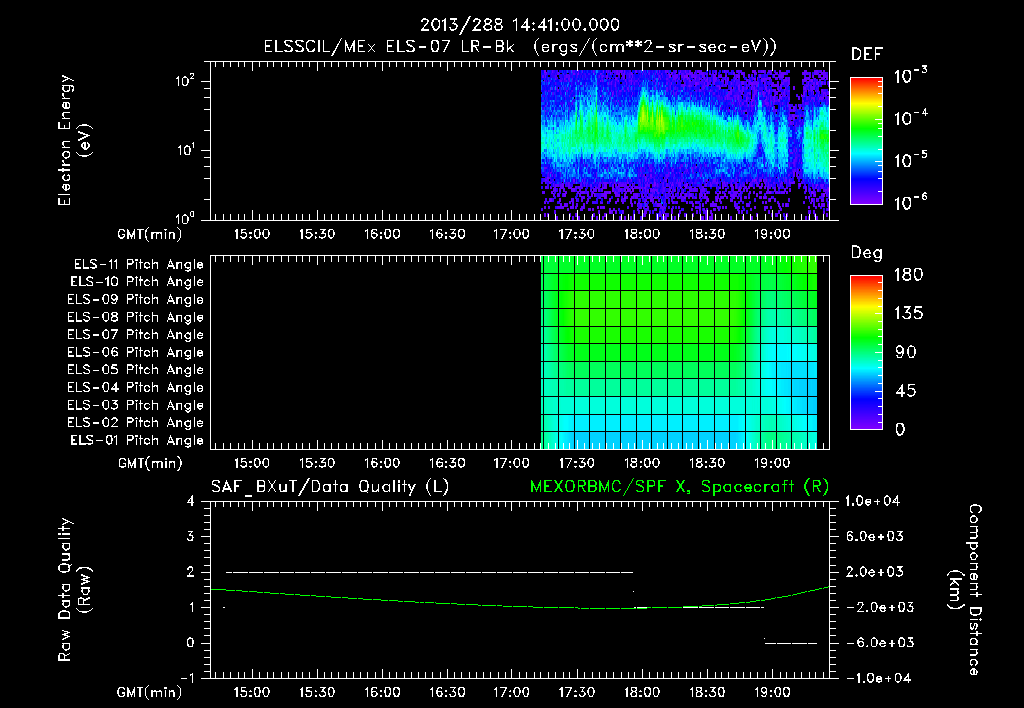Select the ELS-08 Pitch Angle row label
This screenshot has height=708, width=1024.
(x=135, y=317)
